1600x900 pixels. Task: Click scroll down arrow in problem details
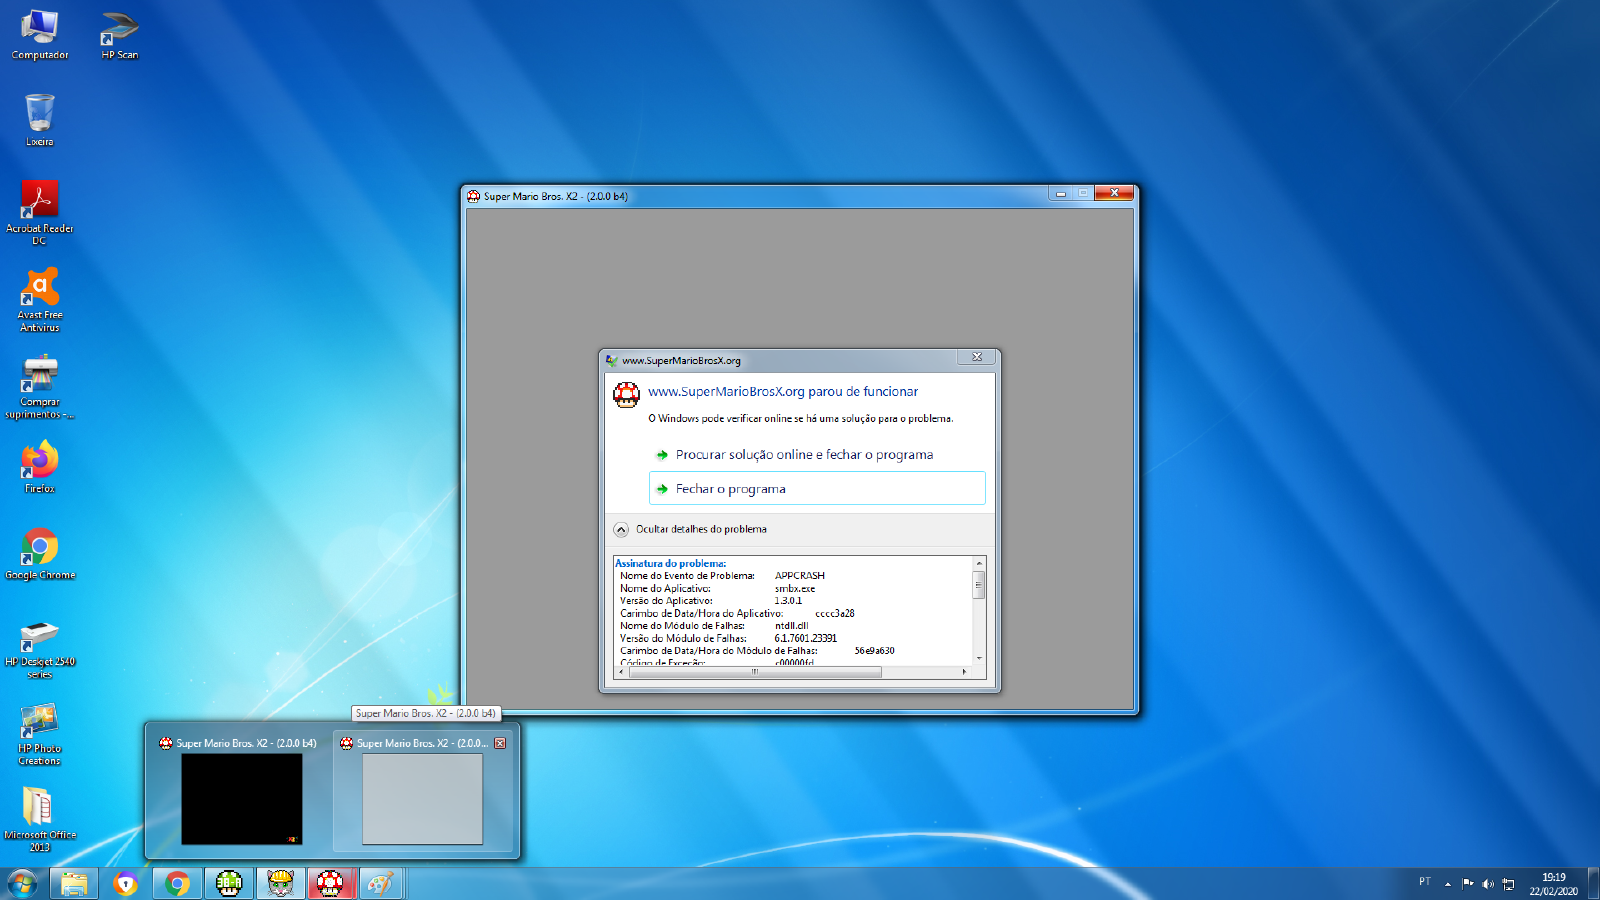pos(979,658)
